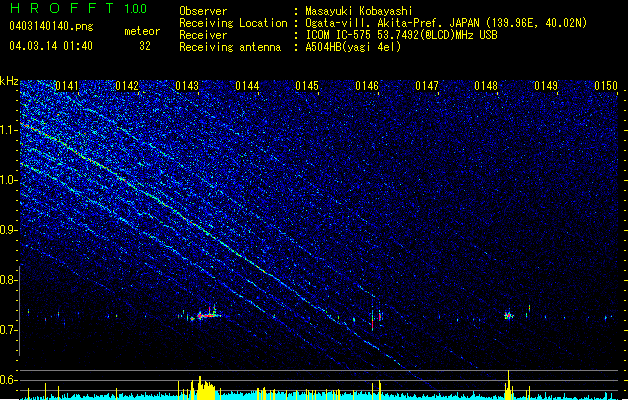629x400 pixels.
Task: Click the 0147 time axis label
Action: click(427, 86)
